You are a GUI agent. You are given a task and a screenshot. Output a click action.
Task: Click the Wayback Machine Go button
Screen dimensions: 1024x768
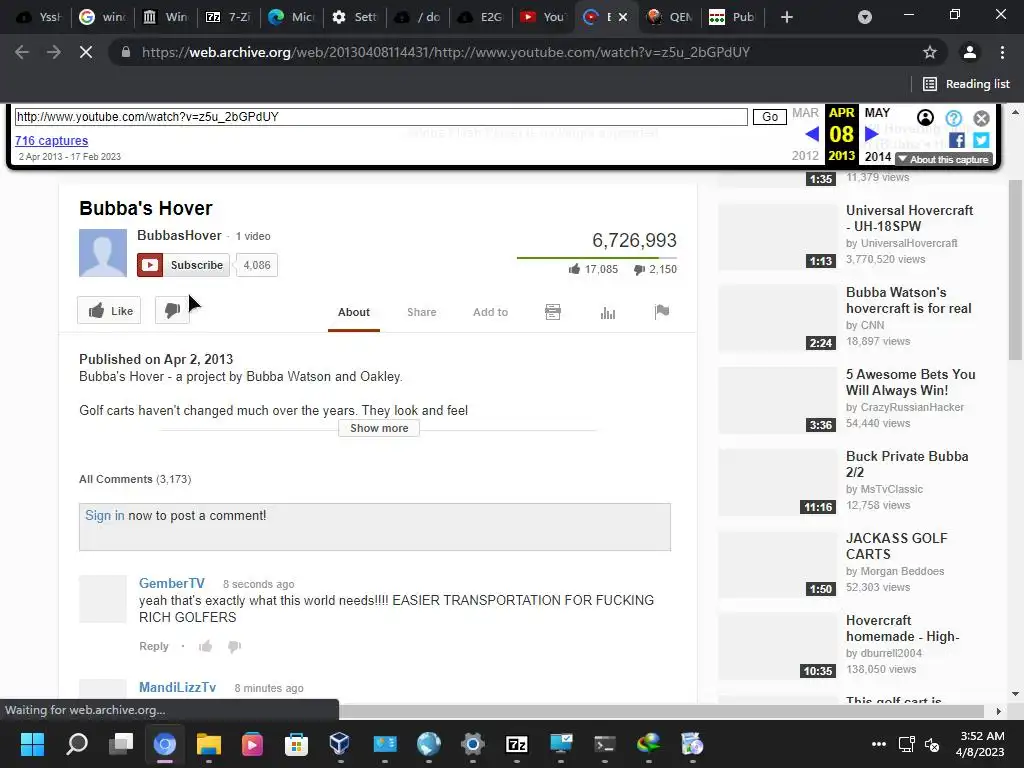coord(770,117)
